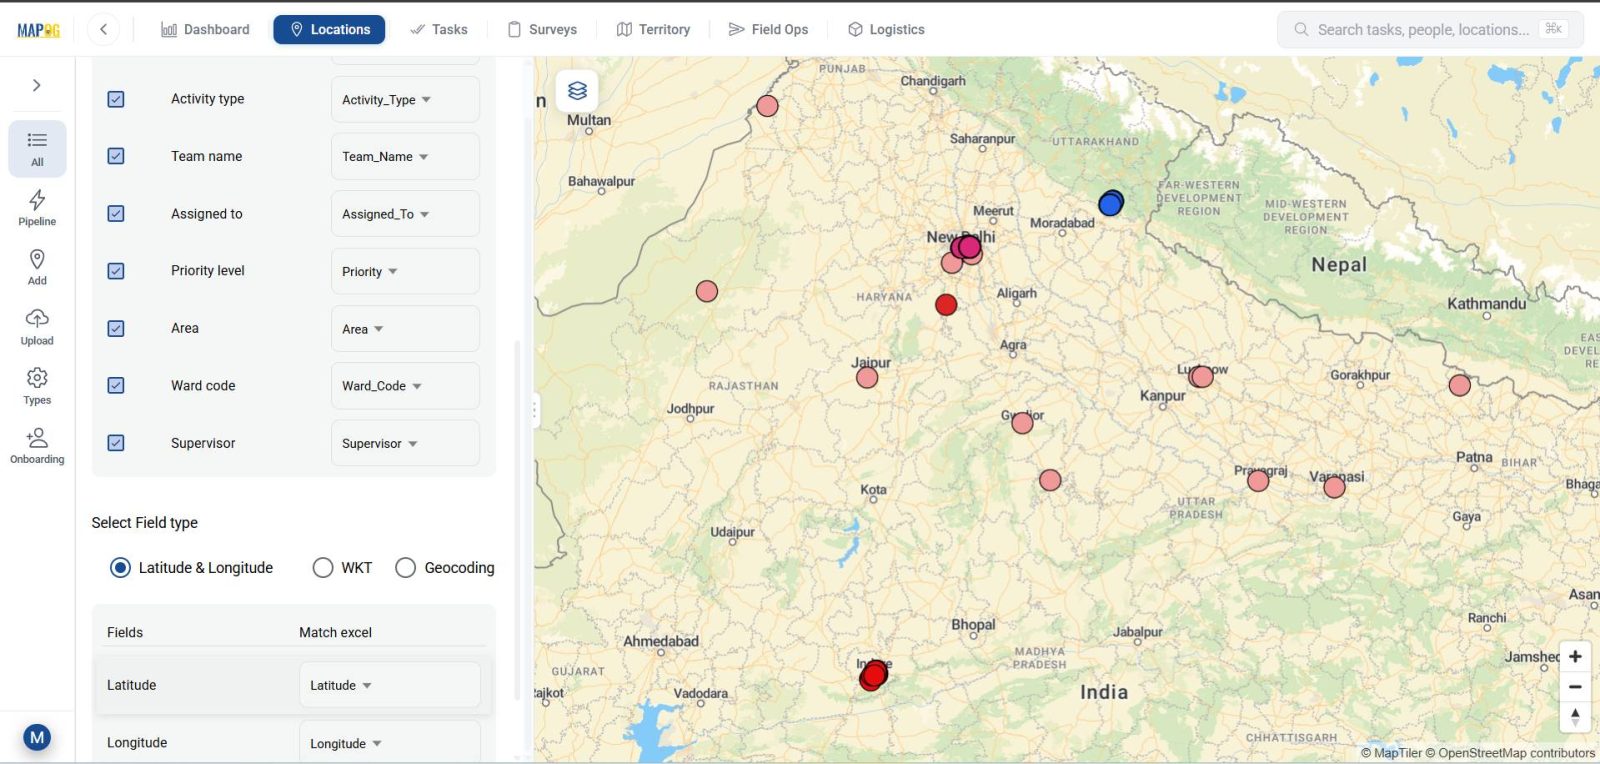The height and width of the screenshot is (764, 1600).
Task: Open the Dashboard tab
Action: (205, 29)
